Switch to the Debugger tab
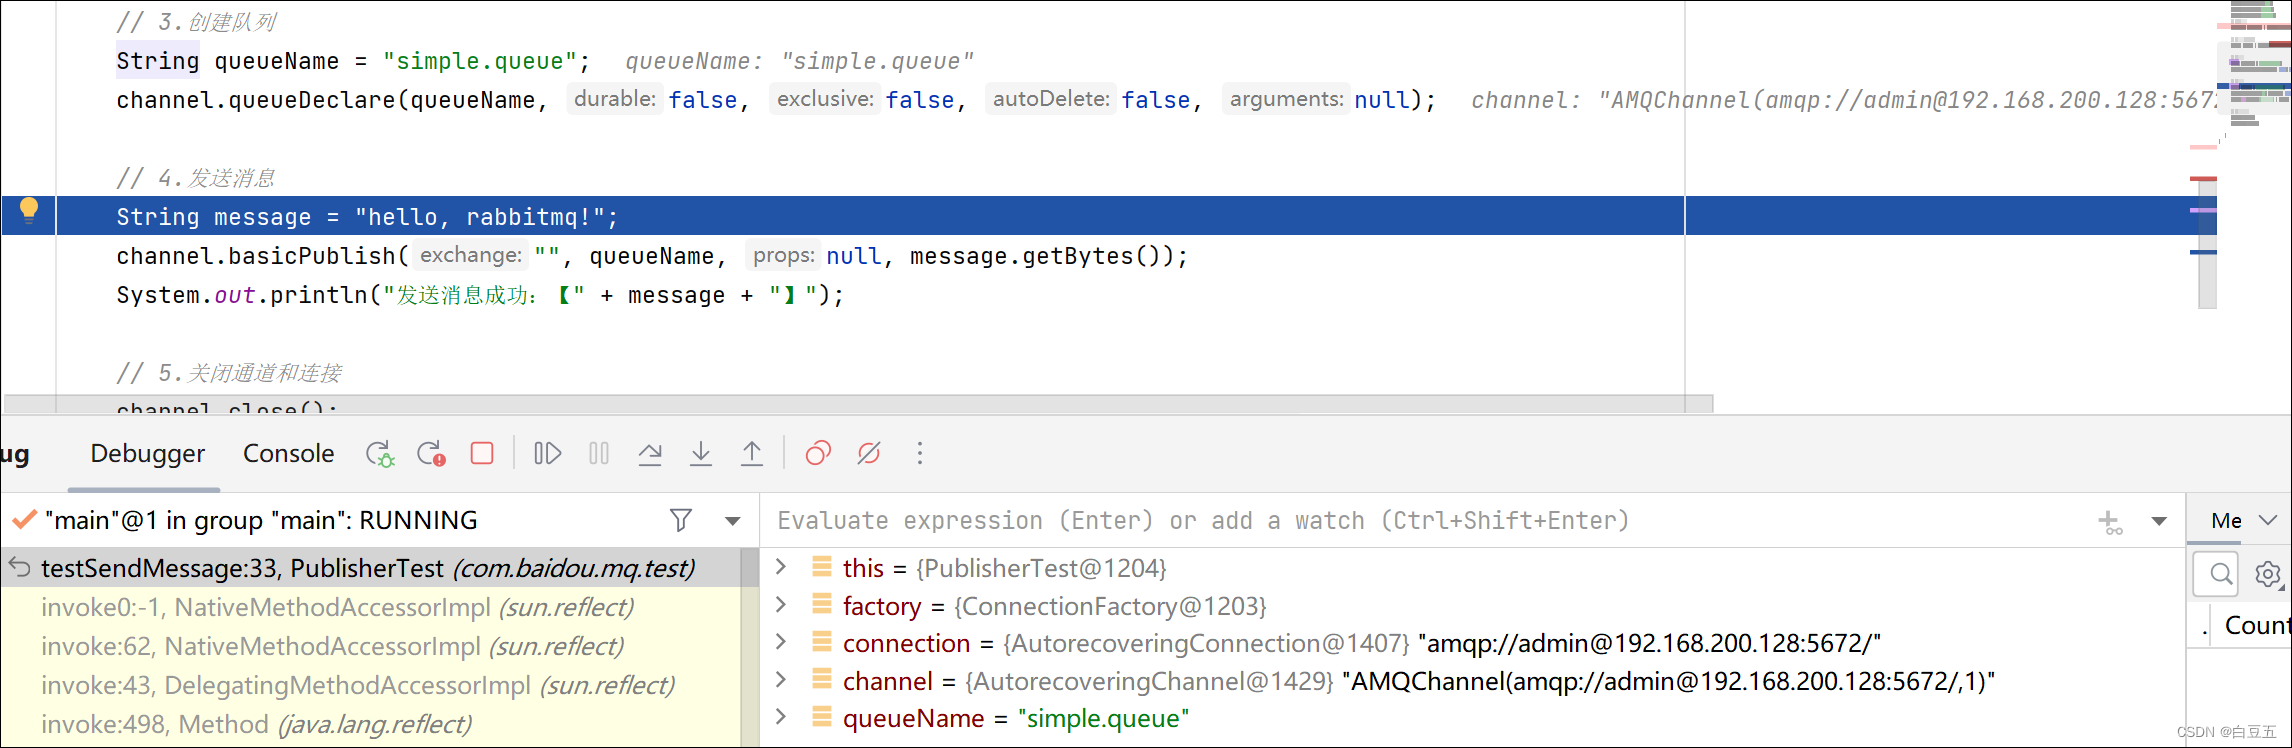 [147, 454]
